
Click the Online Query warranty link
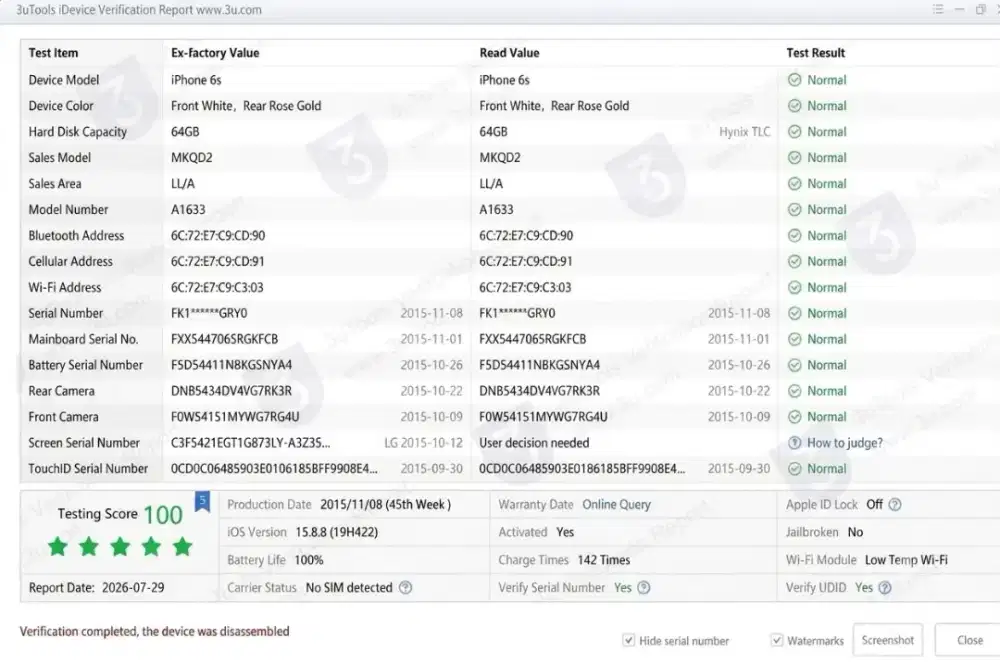click(616, 505)
